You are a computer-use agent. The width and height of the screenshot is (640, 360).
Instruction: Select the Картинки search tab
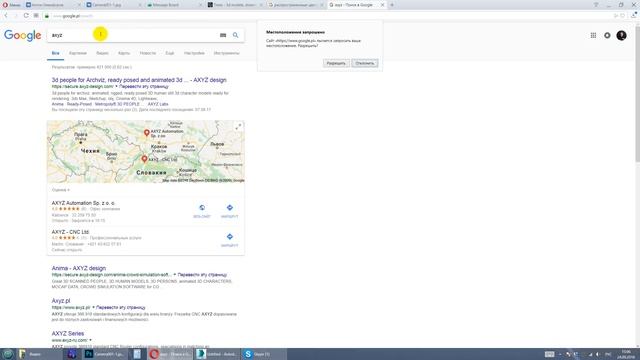click(x=78, y=53)
